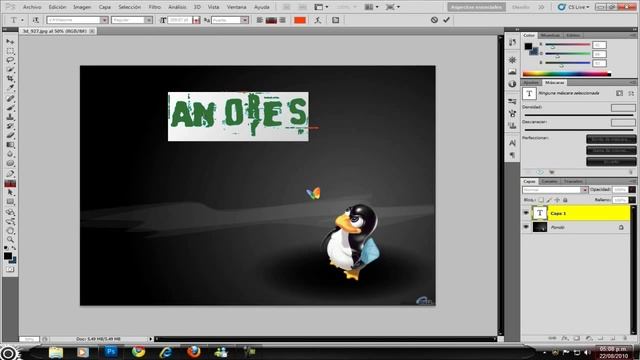Viewport: 640px width, 360px height.
Task: Select the Brush tool
Action: (10, 108)
